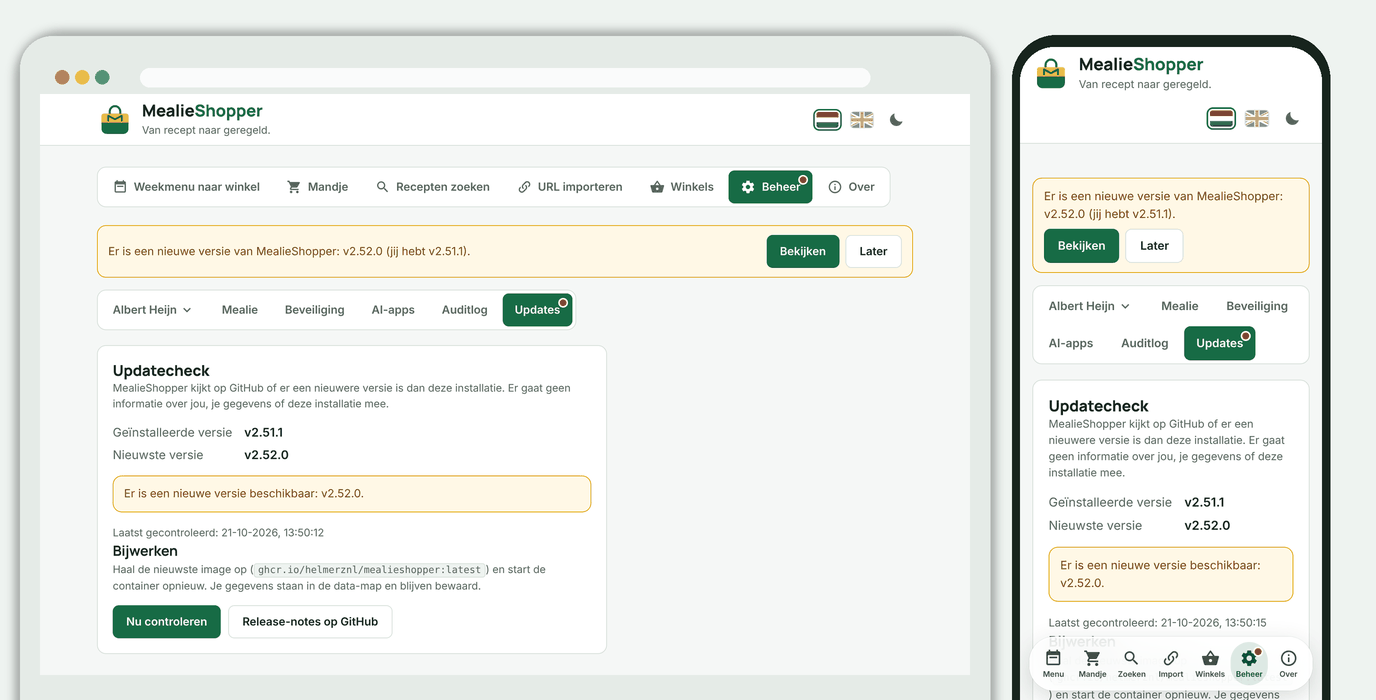The image size is (1376, 700).
Task: Open URL importeren in desktop nav
Action: (x=570, y=187)
